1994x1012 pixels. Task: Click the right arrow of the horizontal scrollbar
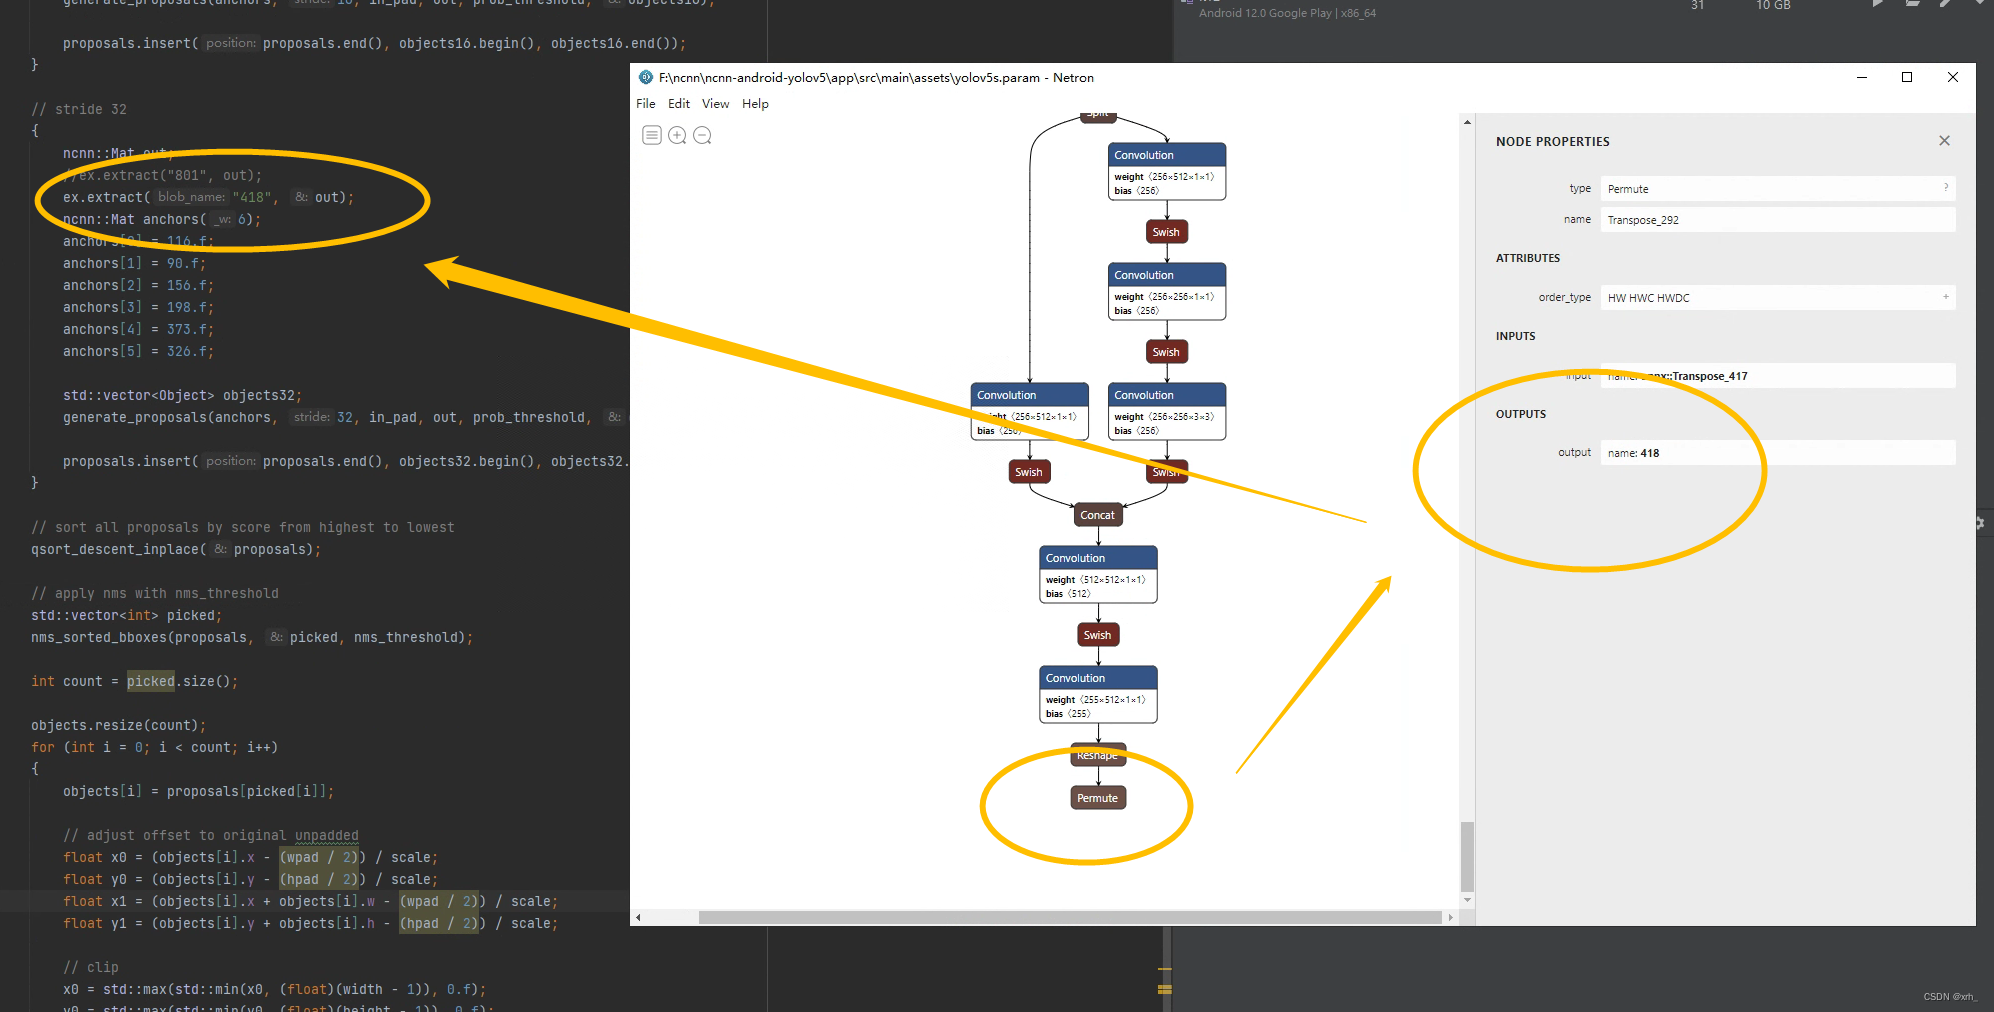tap(1450, 917)
